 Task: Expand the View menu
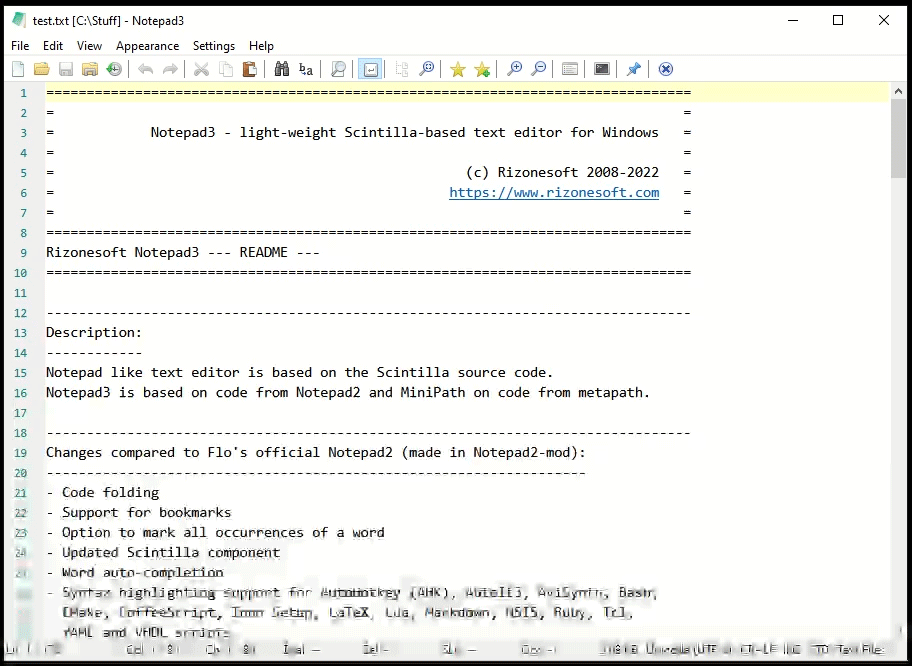(89, 46)
